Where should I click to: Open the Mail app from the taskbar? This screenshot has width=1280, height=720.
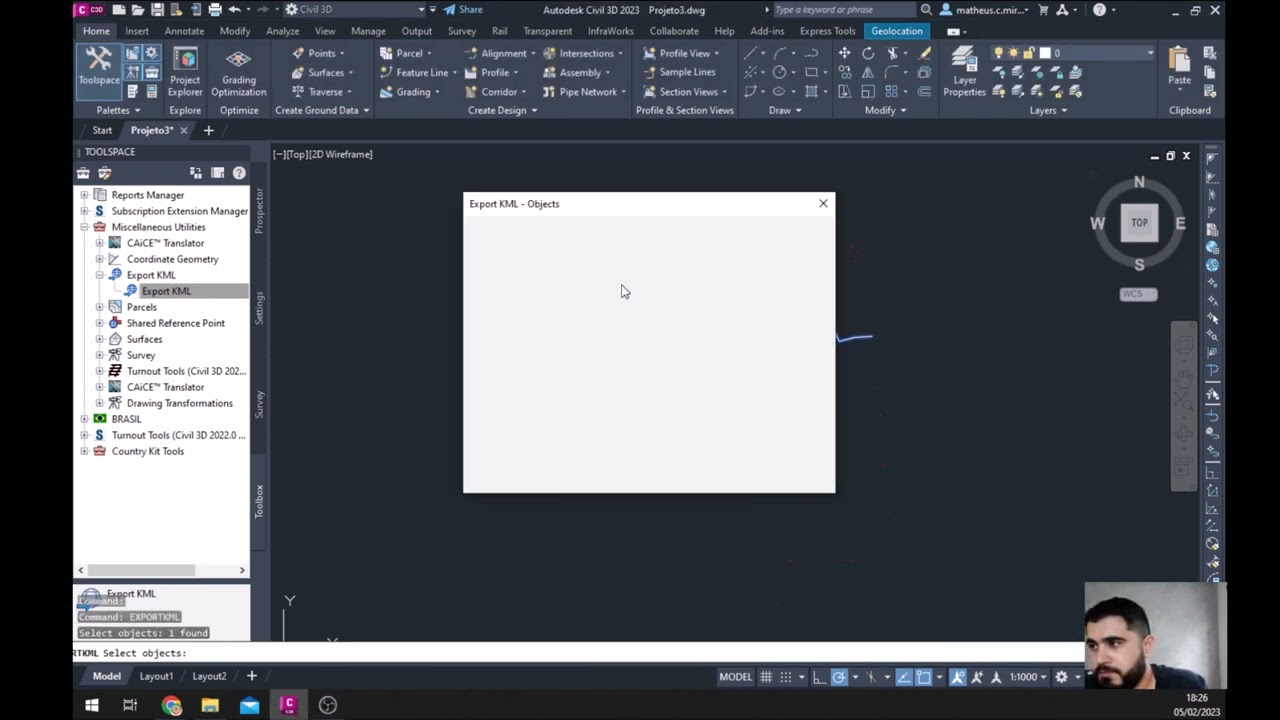pyautogui.click(x=249, y=705)
